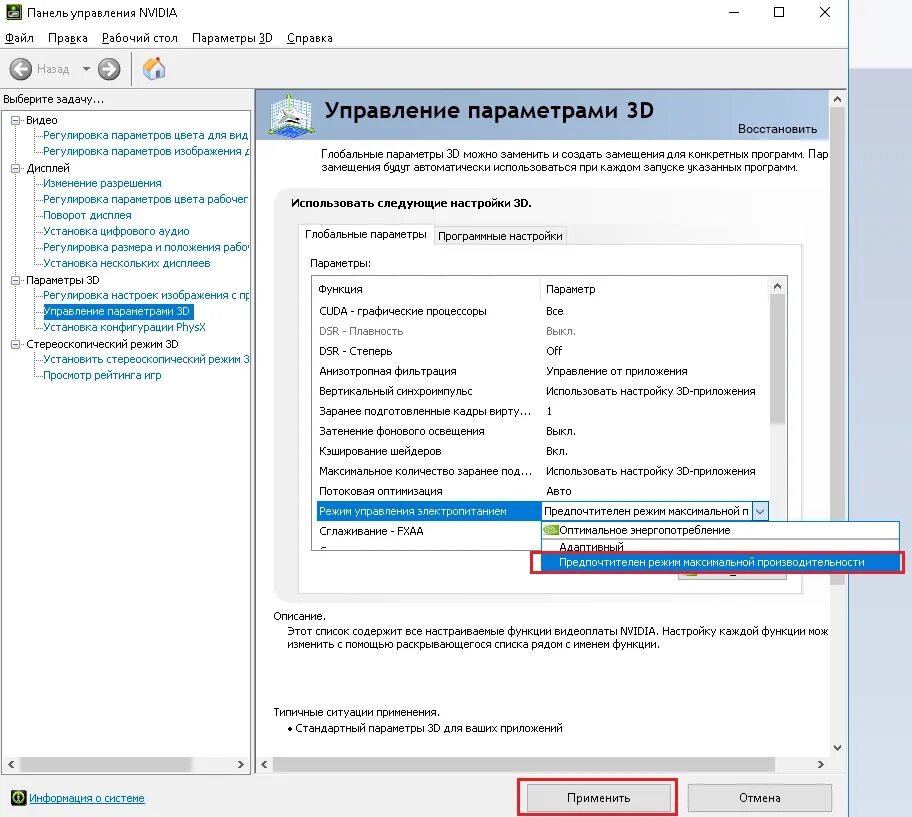Screen dimensions: 912x817
Task: Open Параметры 3D menu
Action: pos(232,38)
